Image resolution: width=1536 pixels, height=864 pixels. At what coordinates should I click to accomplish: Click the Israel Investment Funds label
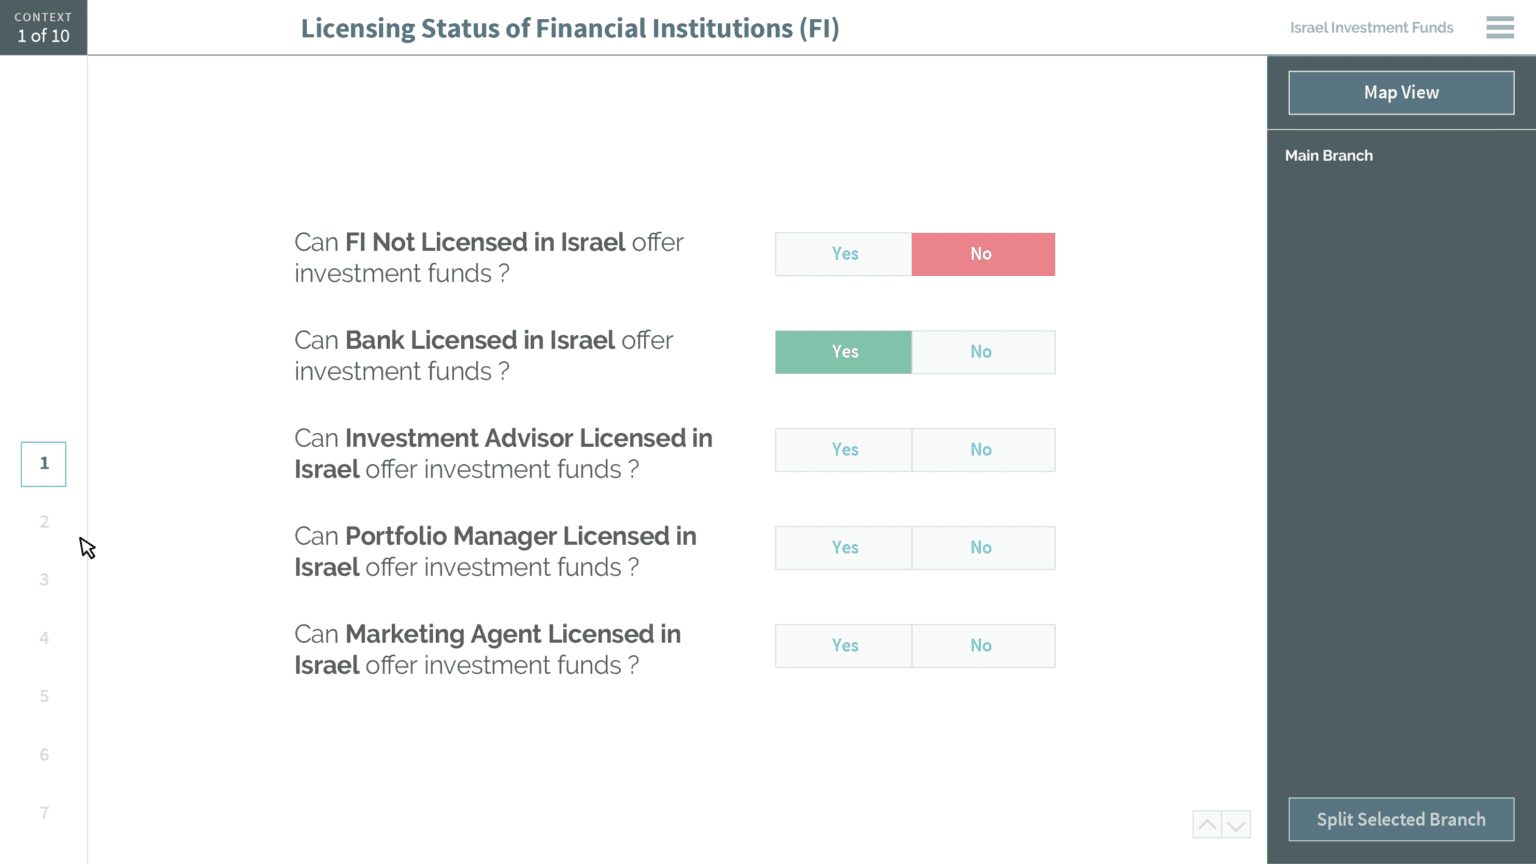coord(1371,28)
